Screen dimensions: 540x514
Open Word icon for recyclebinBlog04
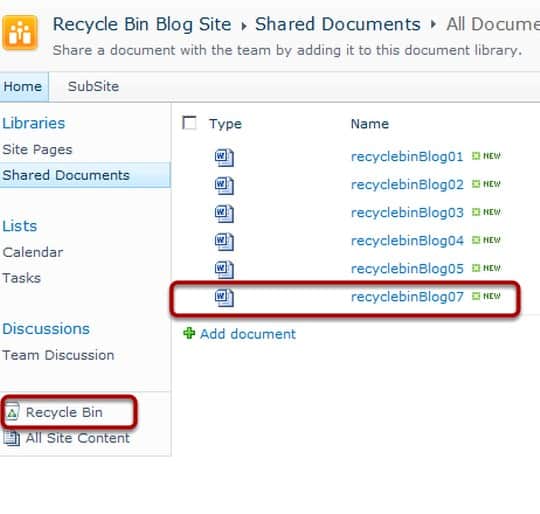[224, 242]
